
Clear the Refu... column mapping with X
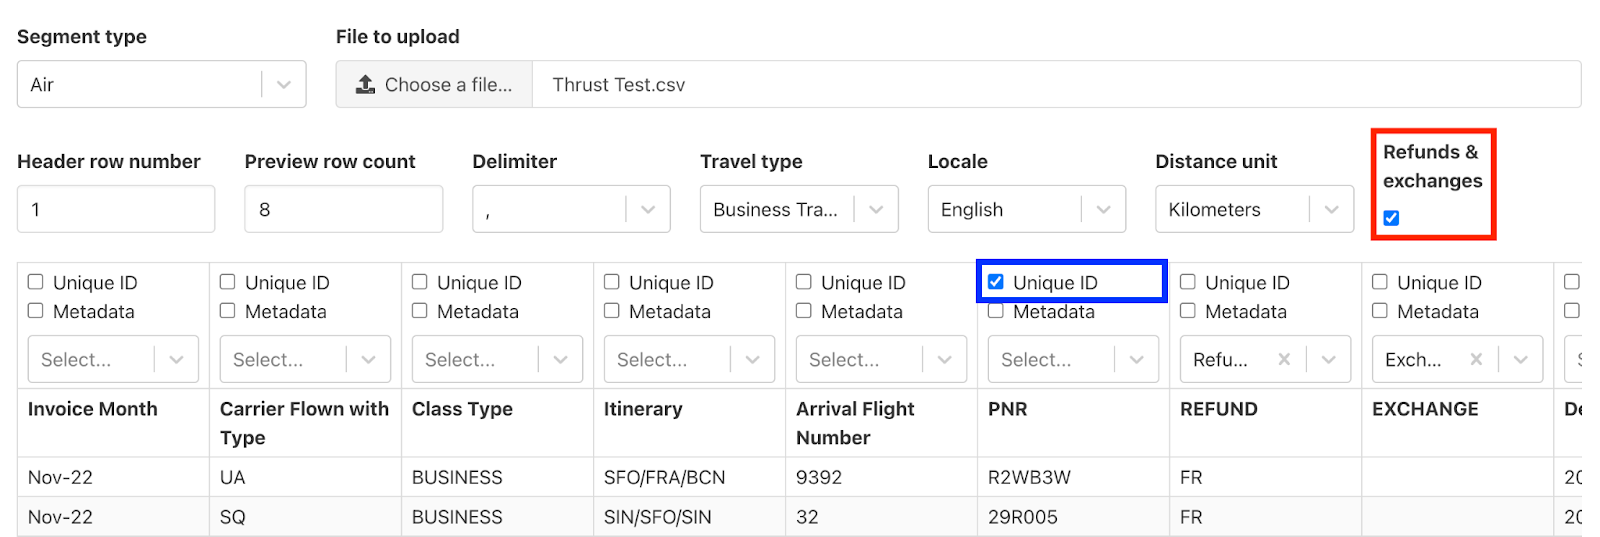coord(1284,360)
